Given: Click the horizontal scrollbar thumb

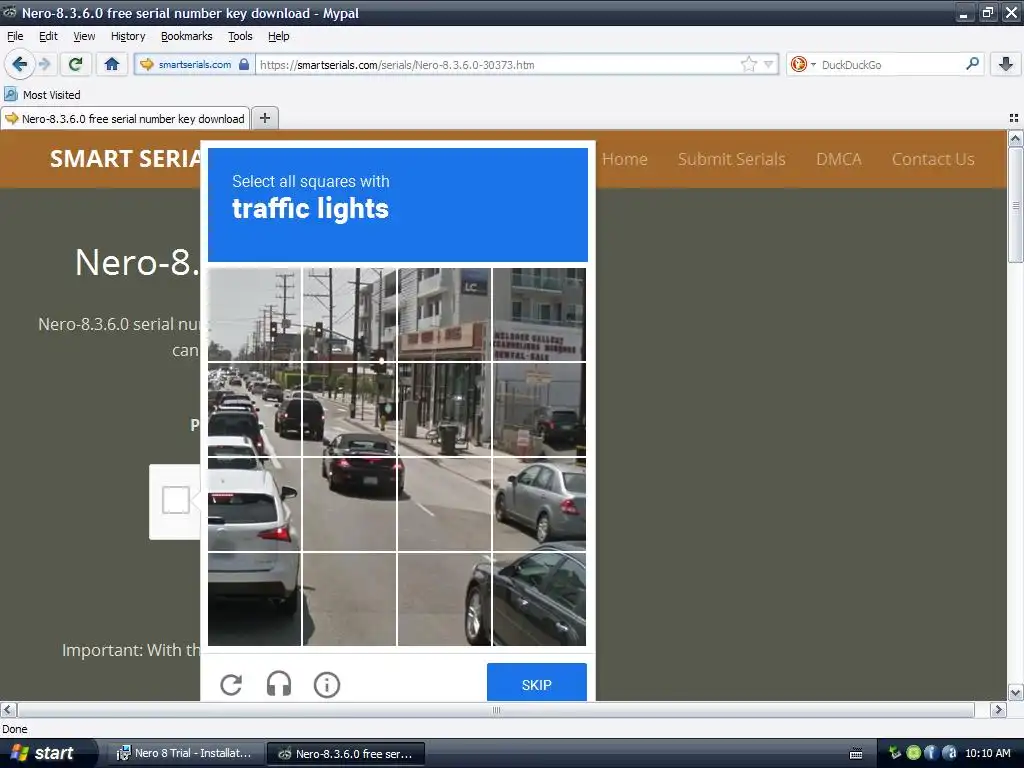Looking at the screenshot, I should coord(496,710).
